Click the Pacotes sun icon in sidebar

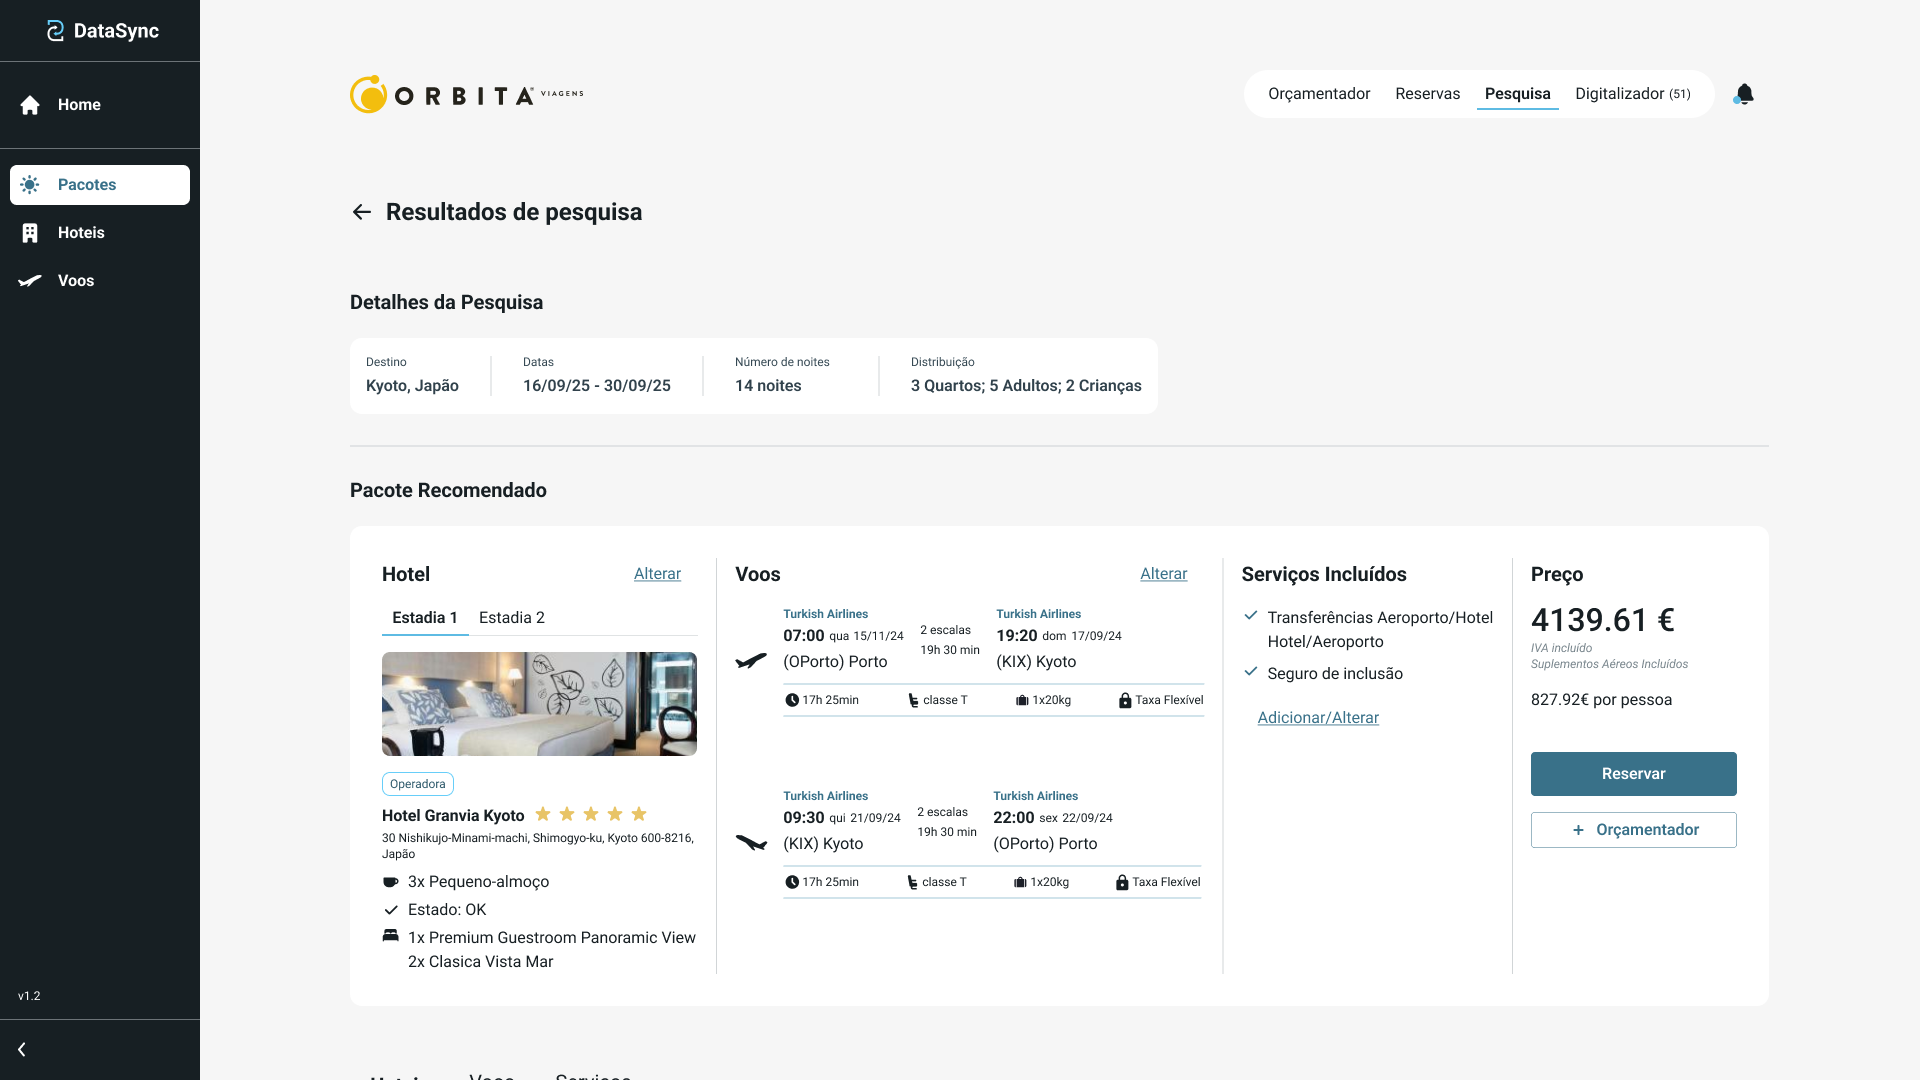[x=30, y=185]
